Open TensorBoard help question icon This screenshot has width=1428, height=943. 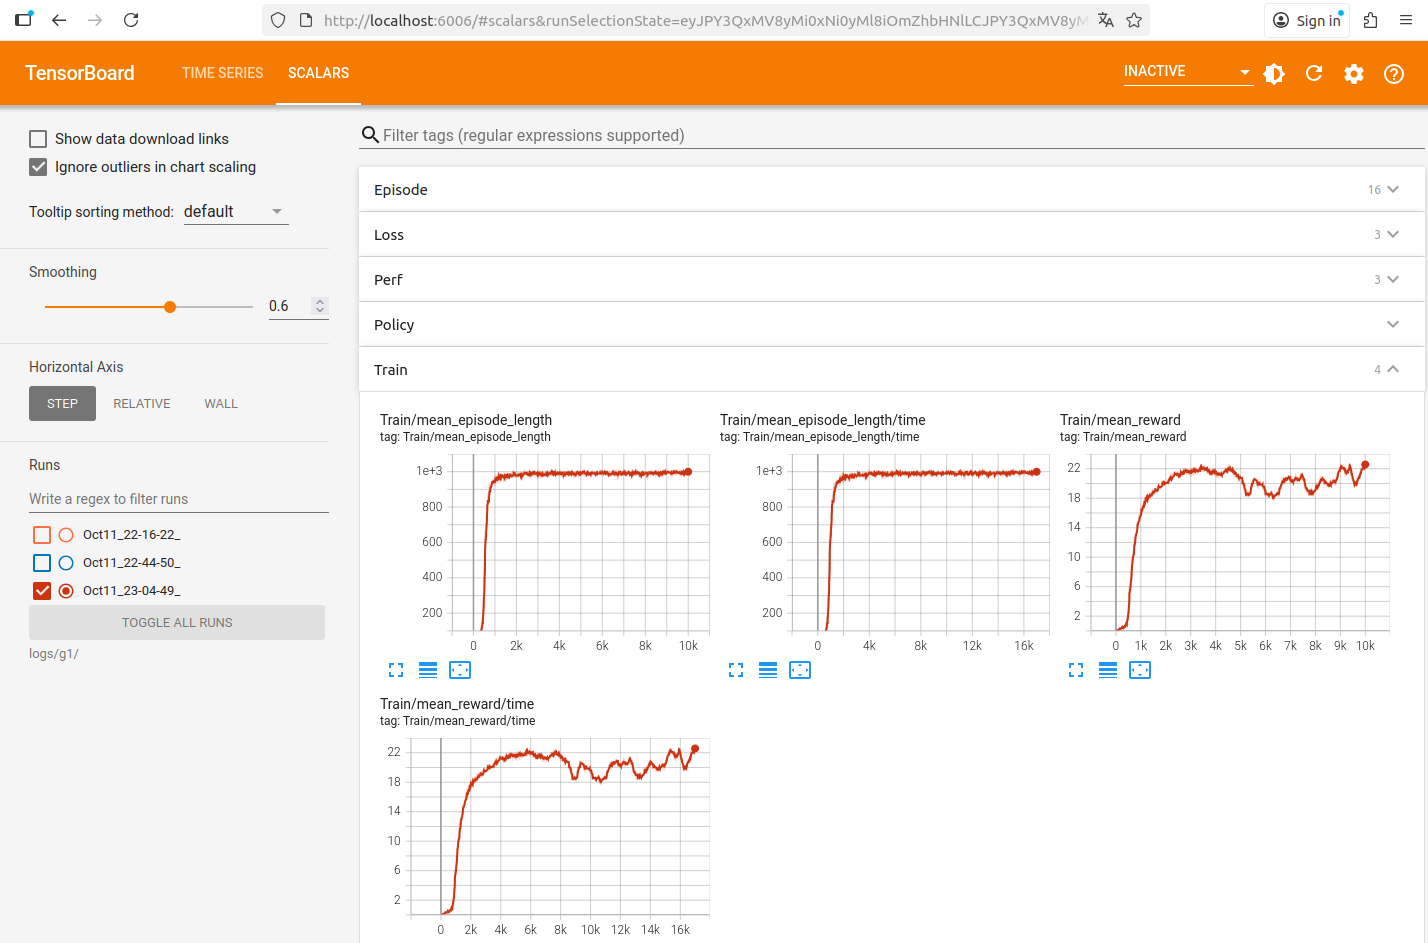coord(1394,74)
